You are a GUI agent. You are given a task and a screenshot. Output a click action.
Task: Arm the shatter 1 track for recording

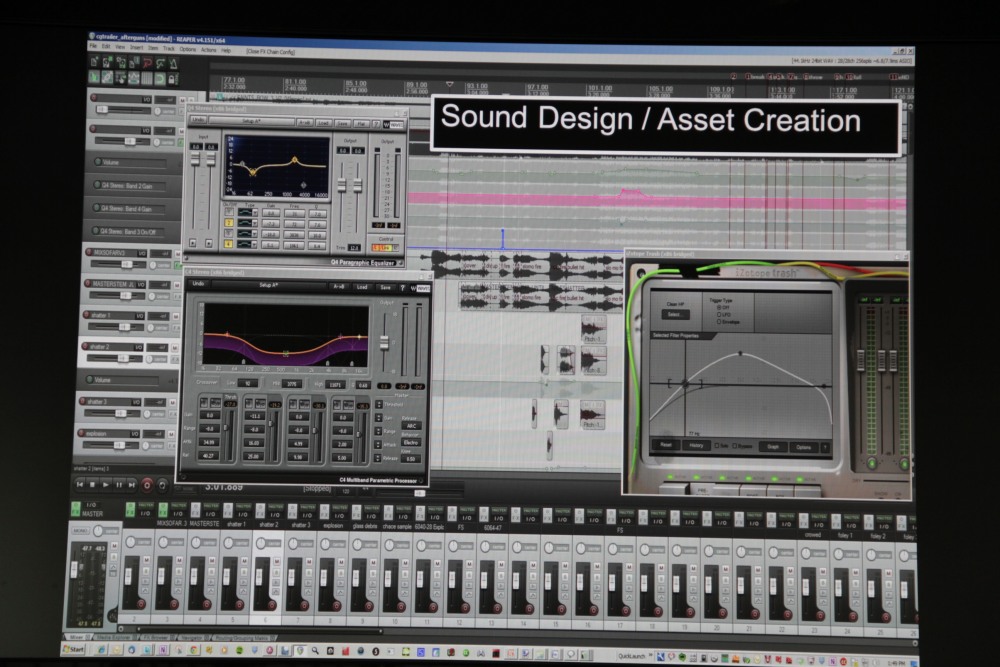coord(85,315)
